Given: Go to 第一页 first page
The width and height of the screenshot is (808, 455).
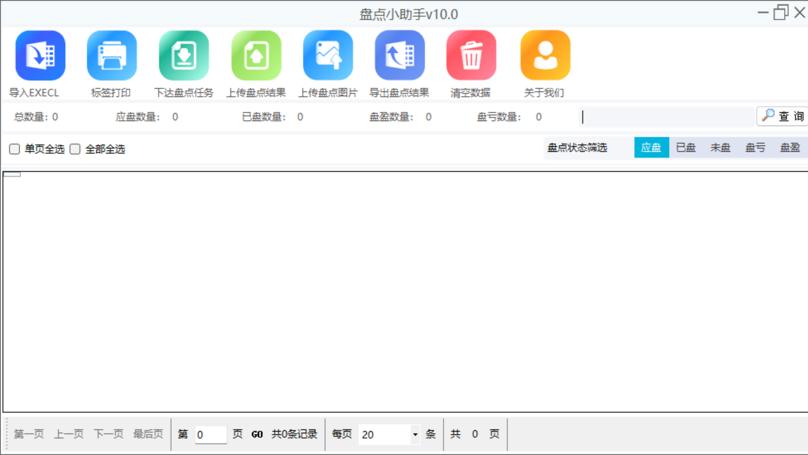Looking at the screenshot, I should pyautogui.click(x=29, y=434).
